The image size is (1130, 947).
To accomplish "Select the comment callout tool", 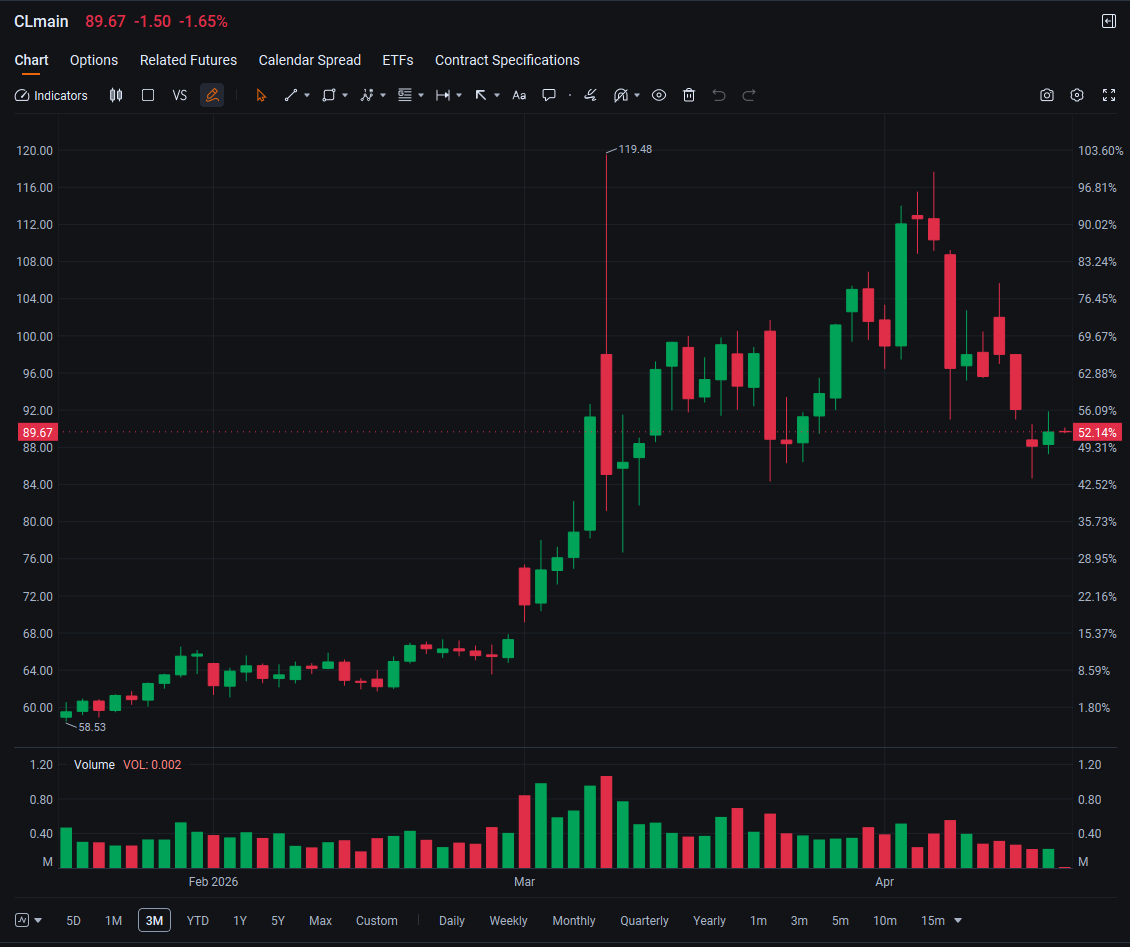I will tap(549, 95).
